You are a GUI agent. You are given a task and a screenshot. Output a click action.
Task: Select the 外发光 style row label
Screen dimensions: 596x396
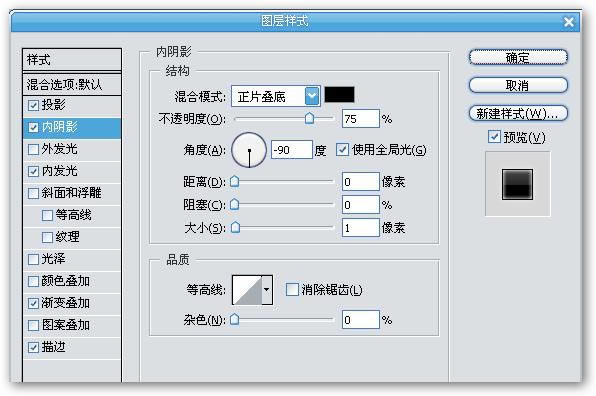click(59, 149)
